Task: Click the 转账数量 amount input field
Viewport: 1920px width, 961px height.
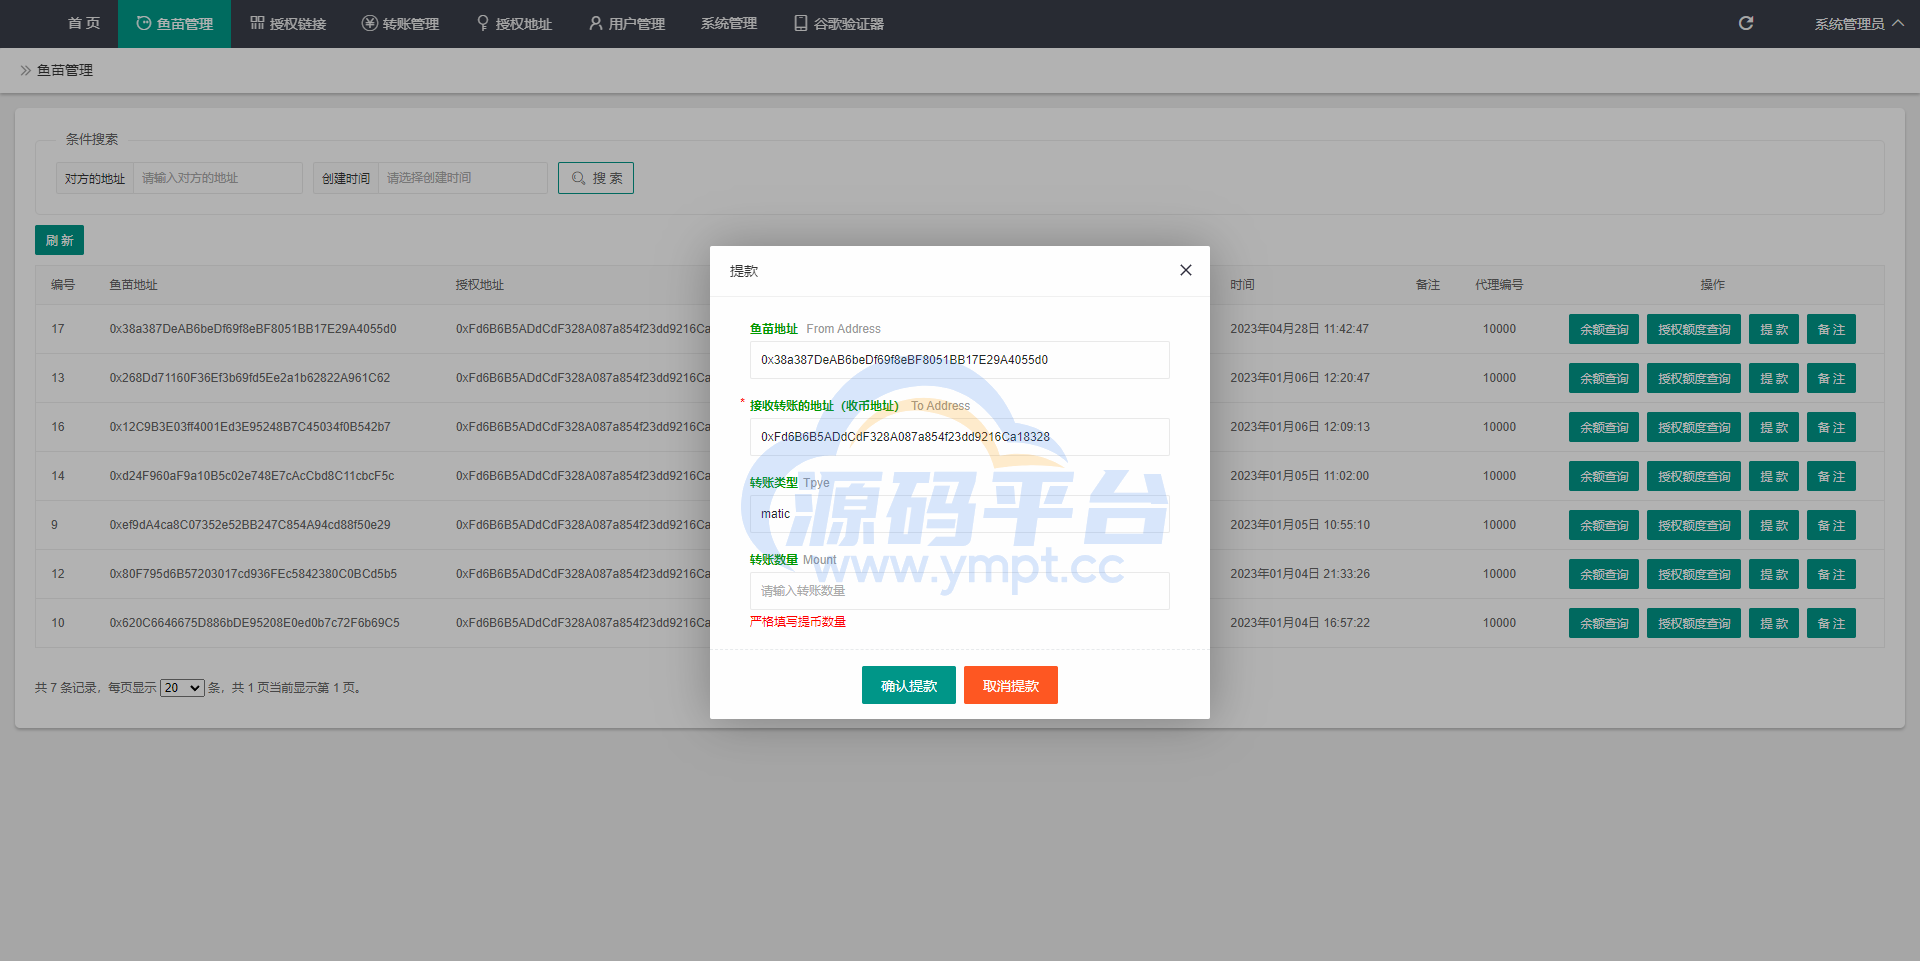Action: [x=959, y=591]
